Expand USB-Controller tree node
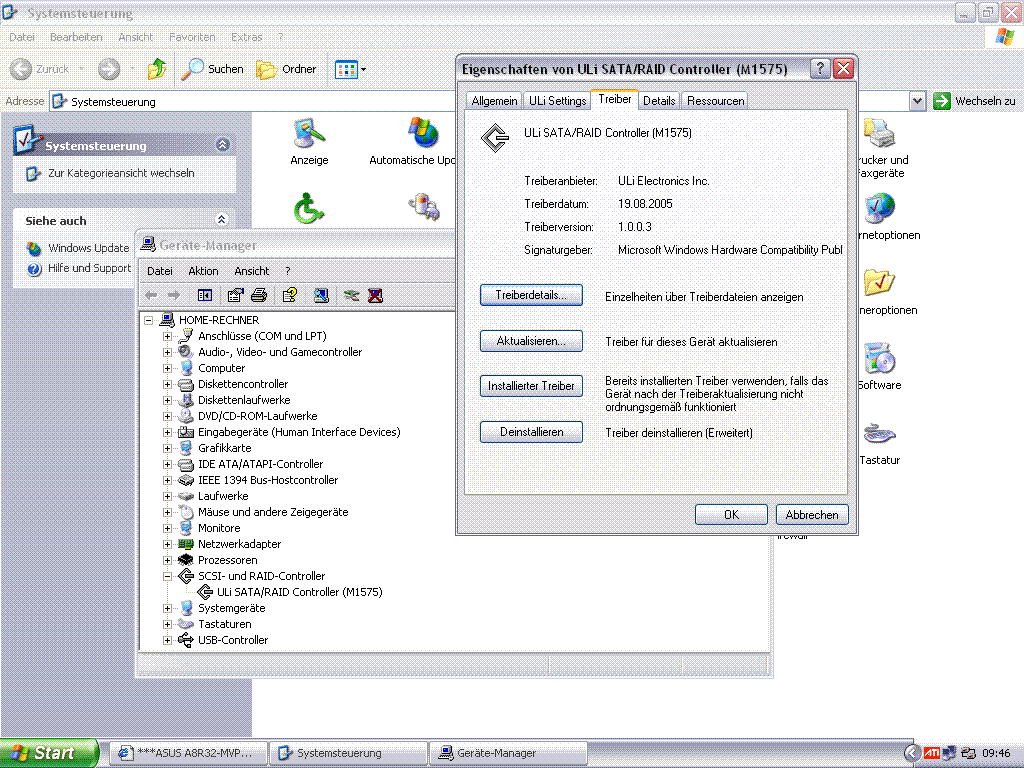The width and height of the screenshot is (1024, 768). (167, 641)
